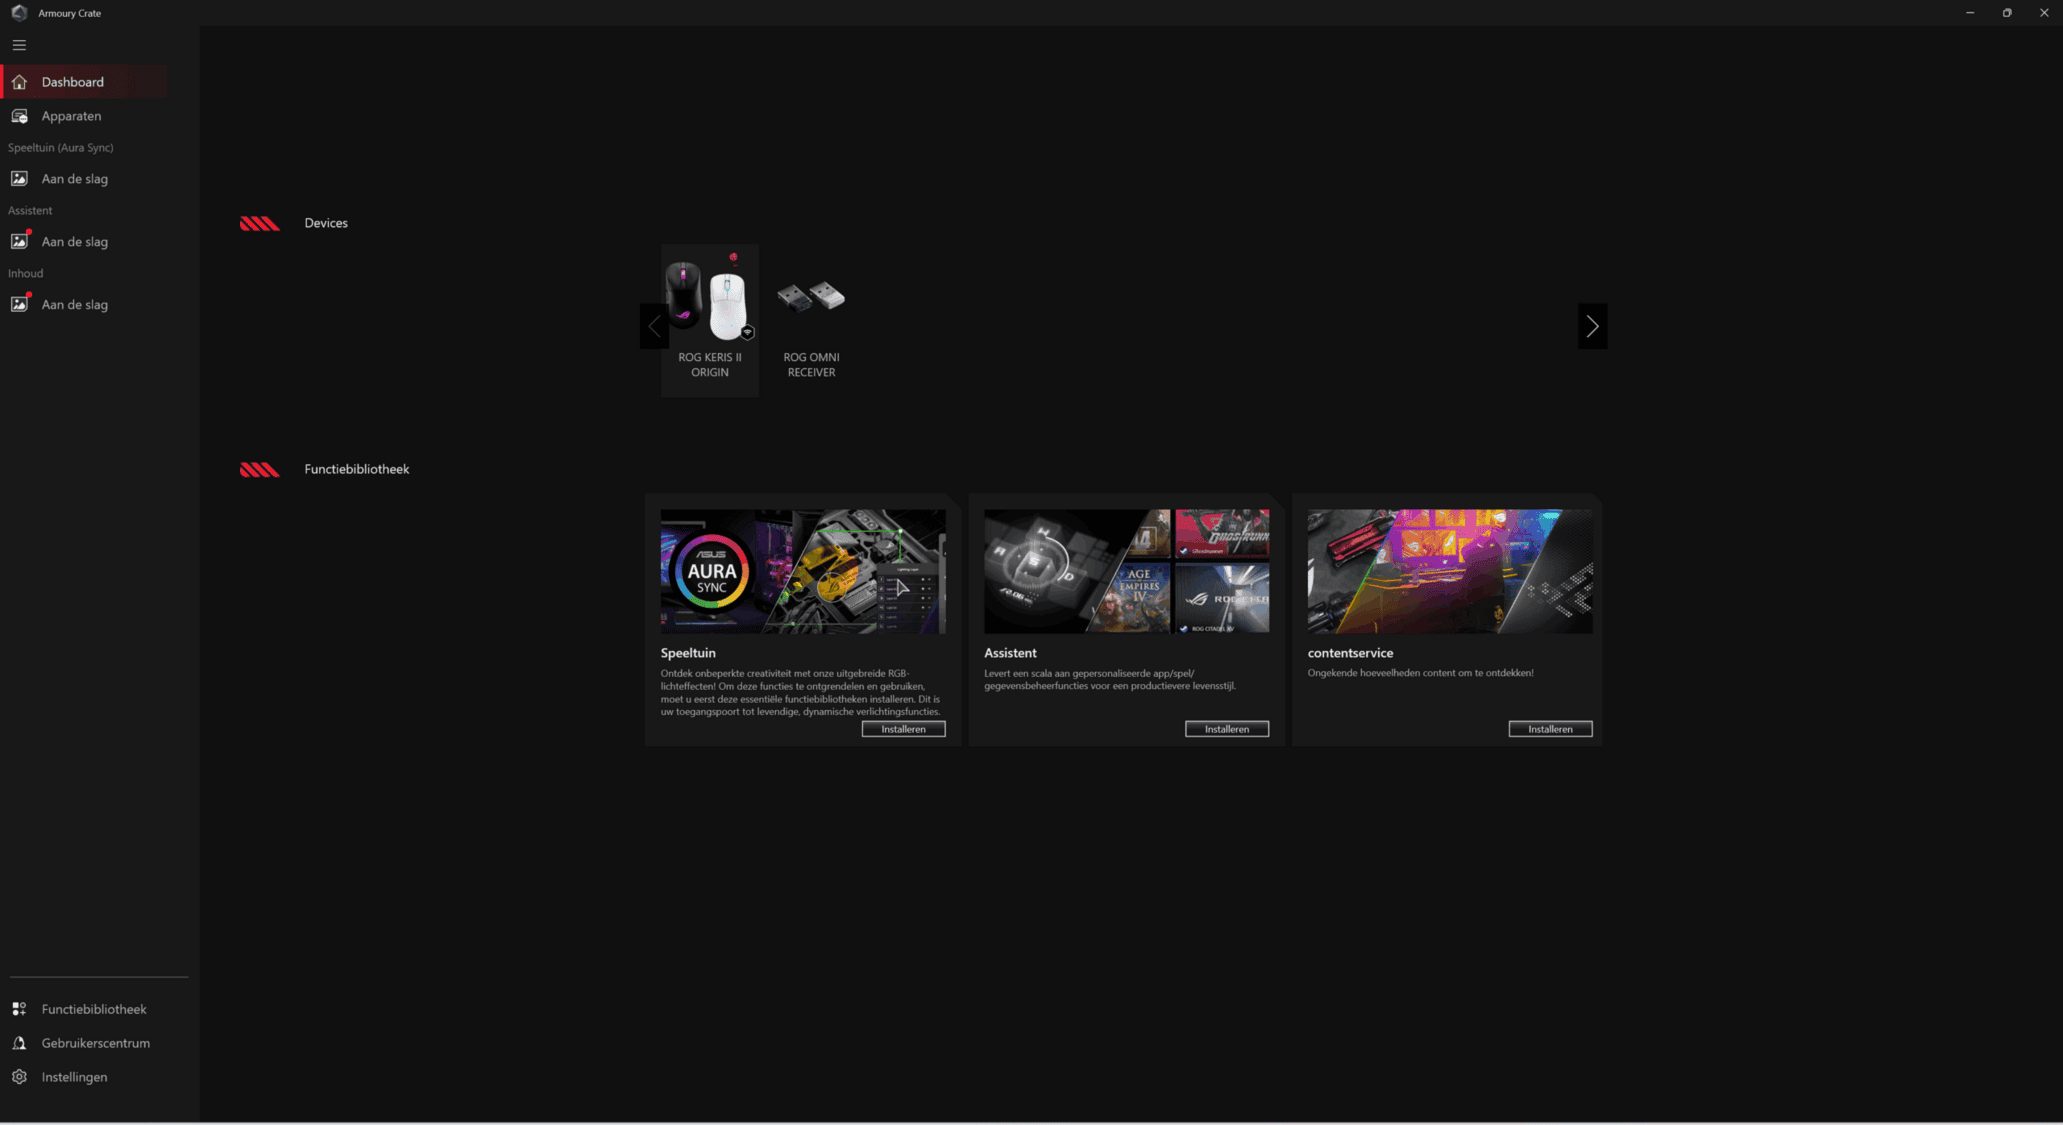Click the Gebruikerscentrum user icon

tap(19, 1043)
